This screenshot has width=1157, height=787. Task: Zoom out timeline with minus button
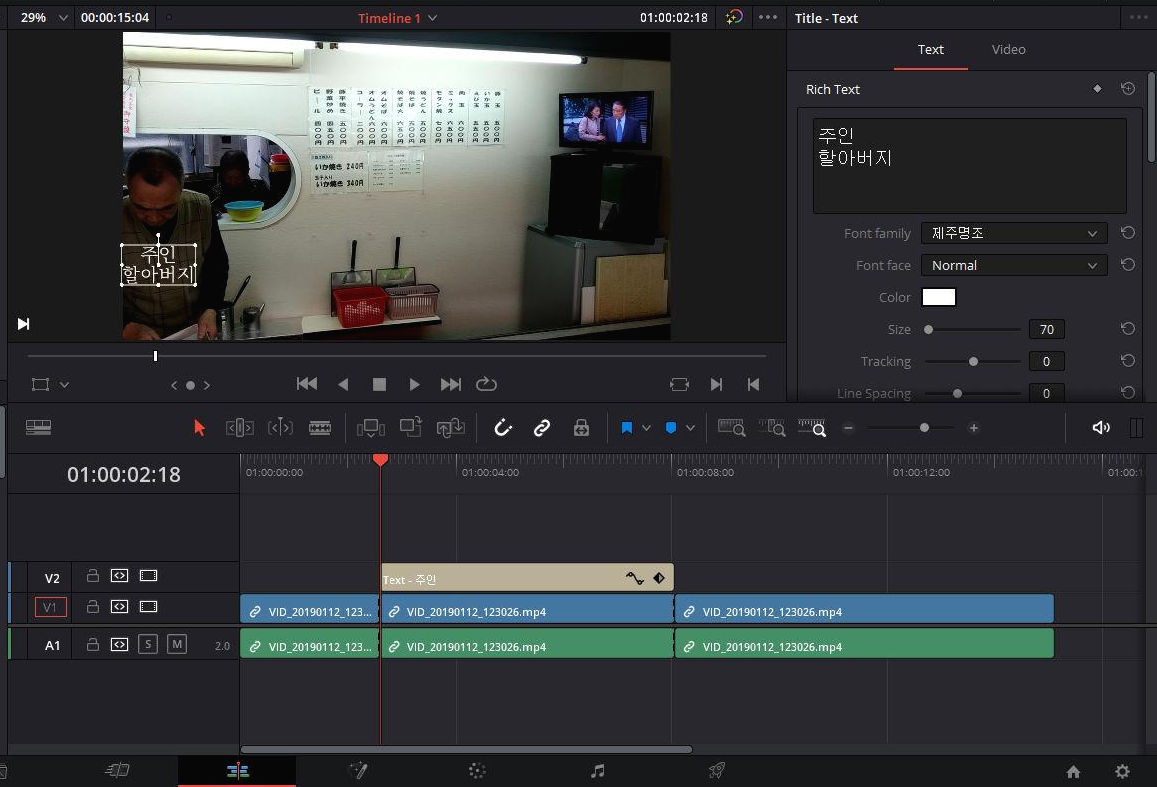[x=849, y=428]
